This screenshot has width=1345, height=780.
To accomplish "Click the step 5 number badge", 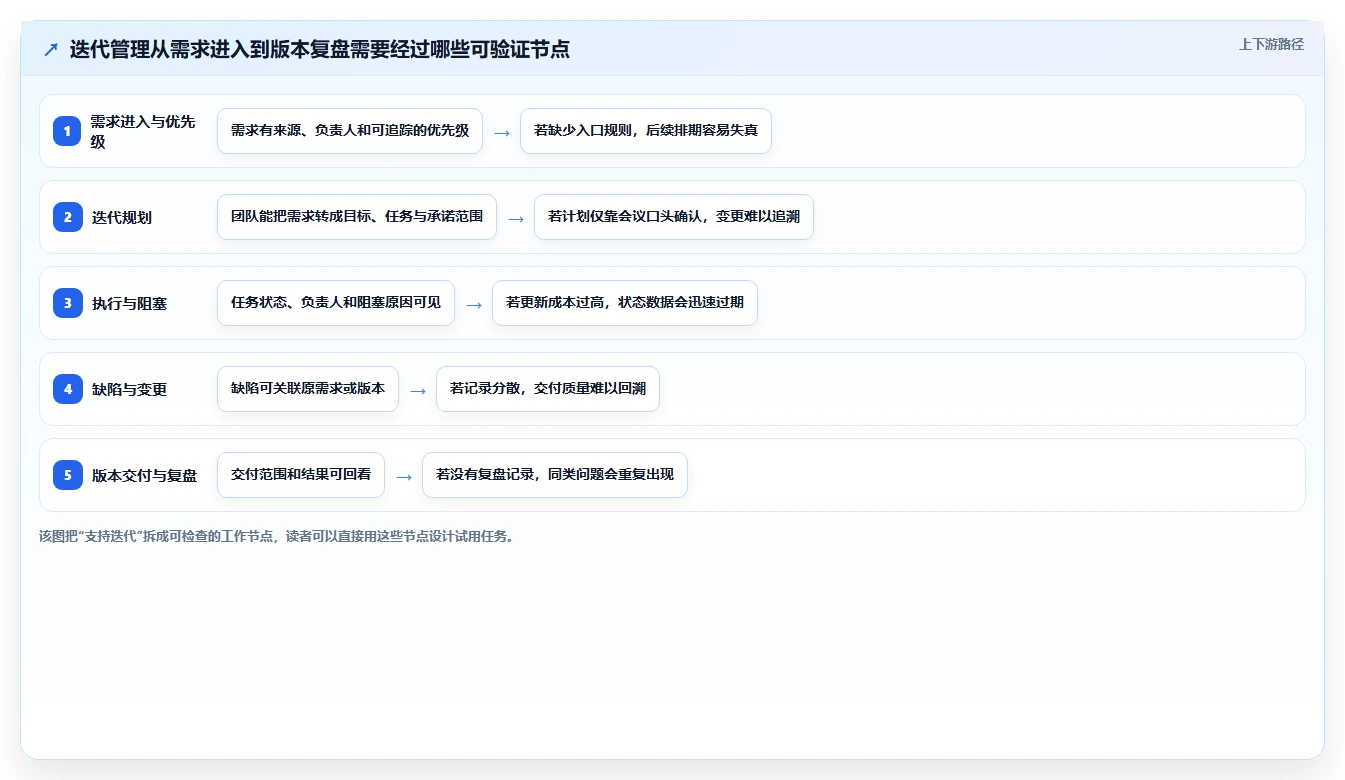I will point(68,475).
